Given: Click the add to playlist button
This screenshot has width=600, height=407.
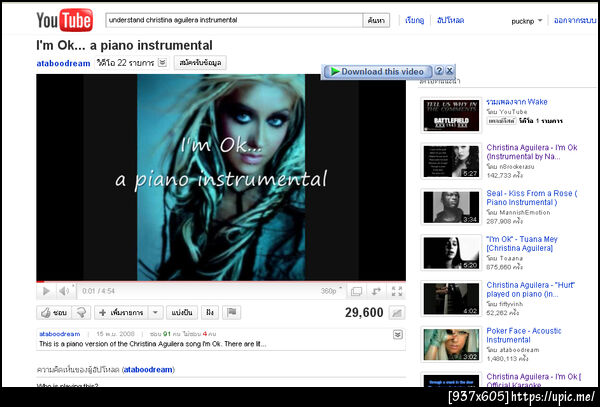Looking at the screenshot, I should [x=121, y=313].
